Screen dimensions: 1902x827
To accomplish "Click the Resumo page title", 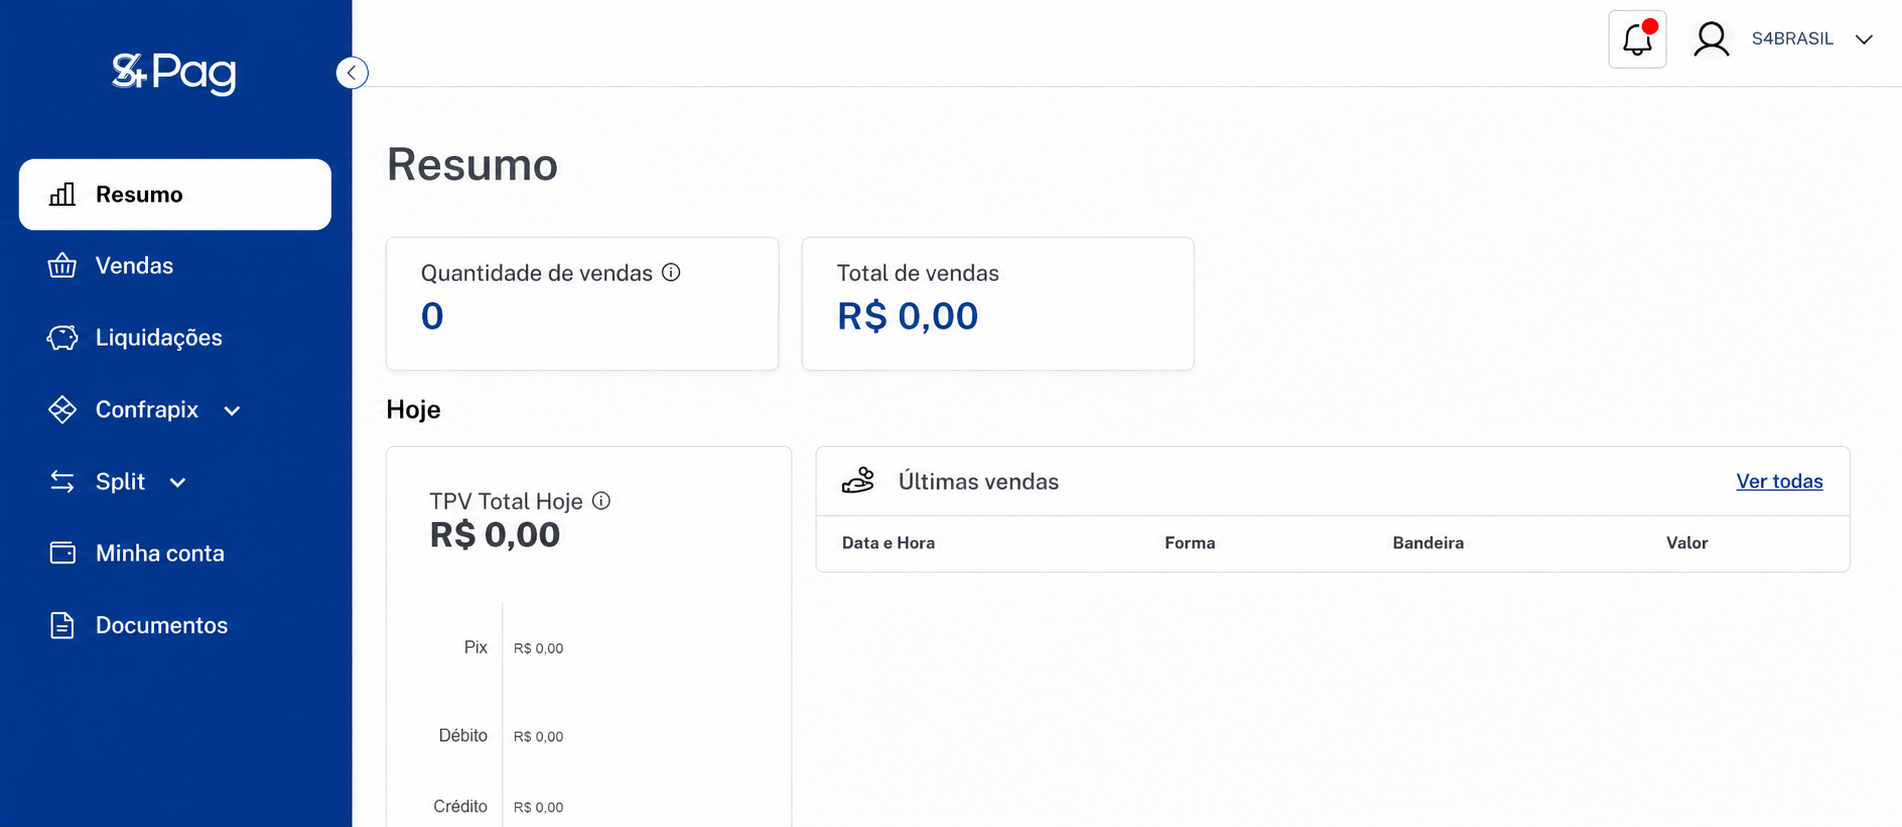I will click(x=472, y=164).
